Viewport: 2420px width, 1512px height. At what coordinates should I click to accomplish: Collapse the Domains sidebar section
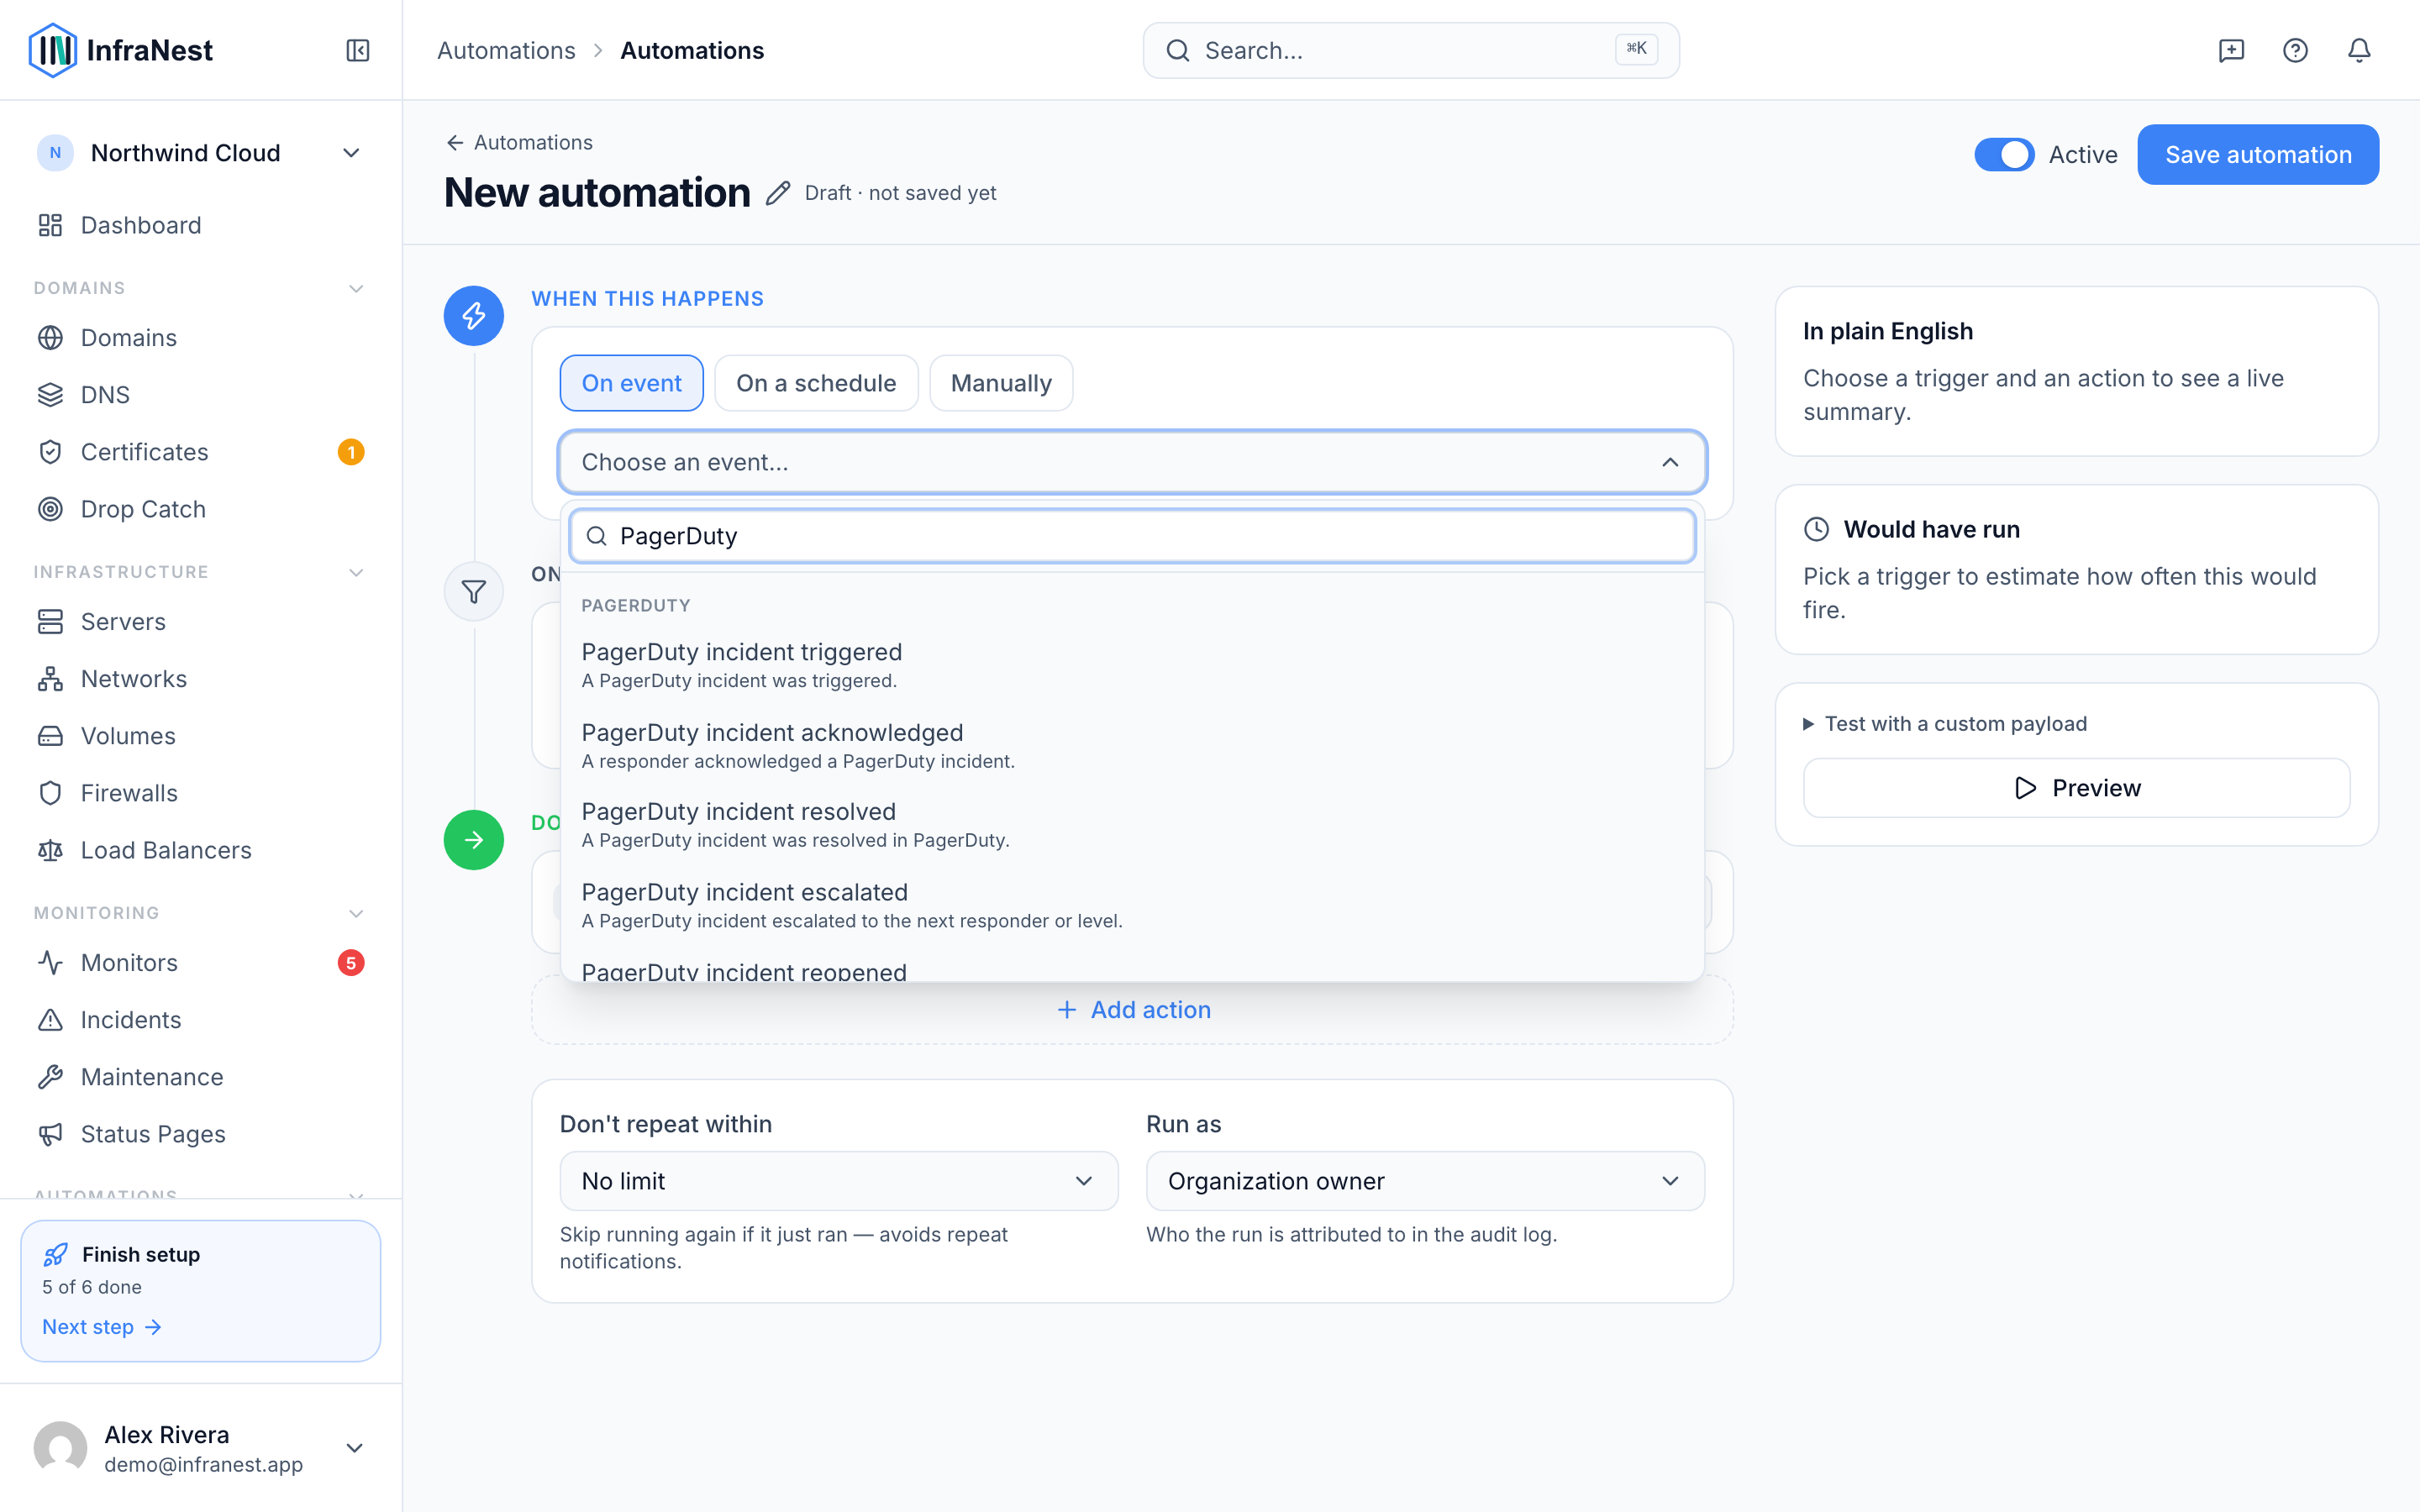click(356, 288)
